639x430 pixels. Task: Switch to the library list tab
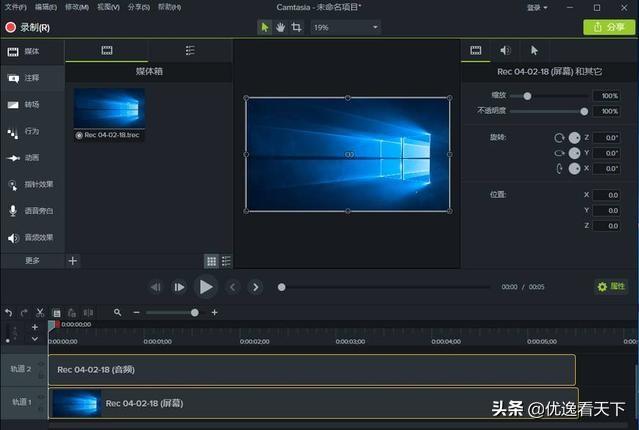[190, 51]
